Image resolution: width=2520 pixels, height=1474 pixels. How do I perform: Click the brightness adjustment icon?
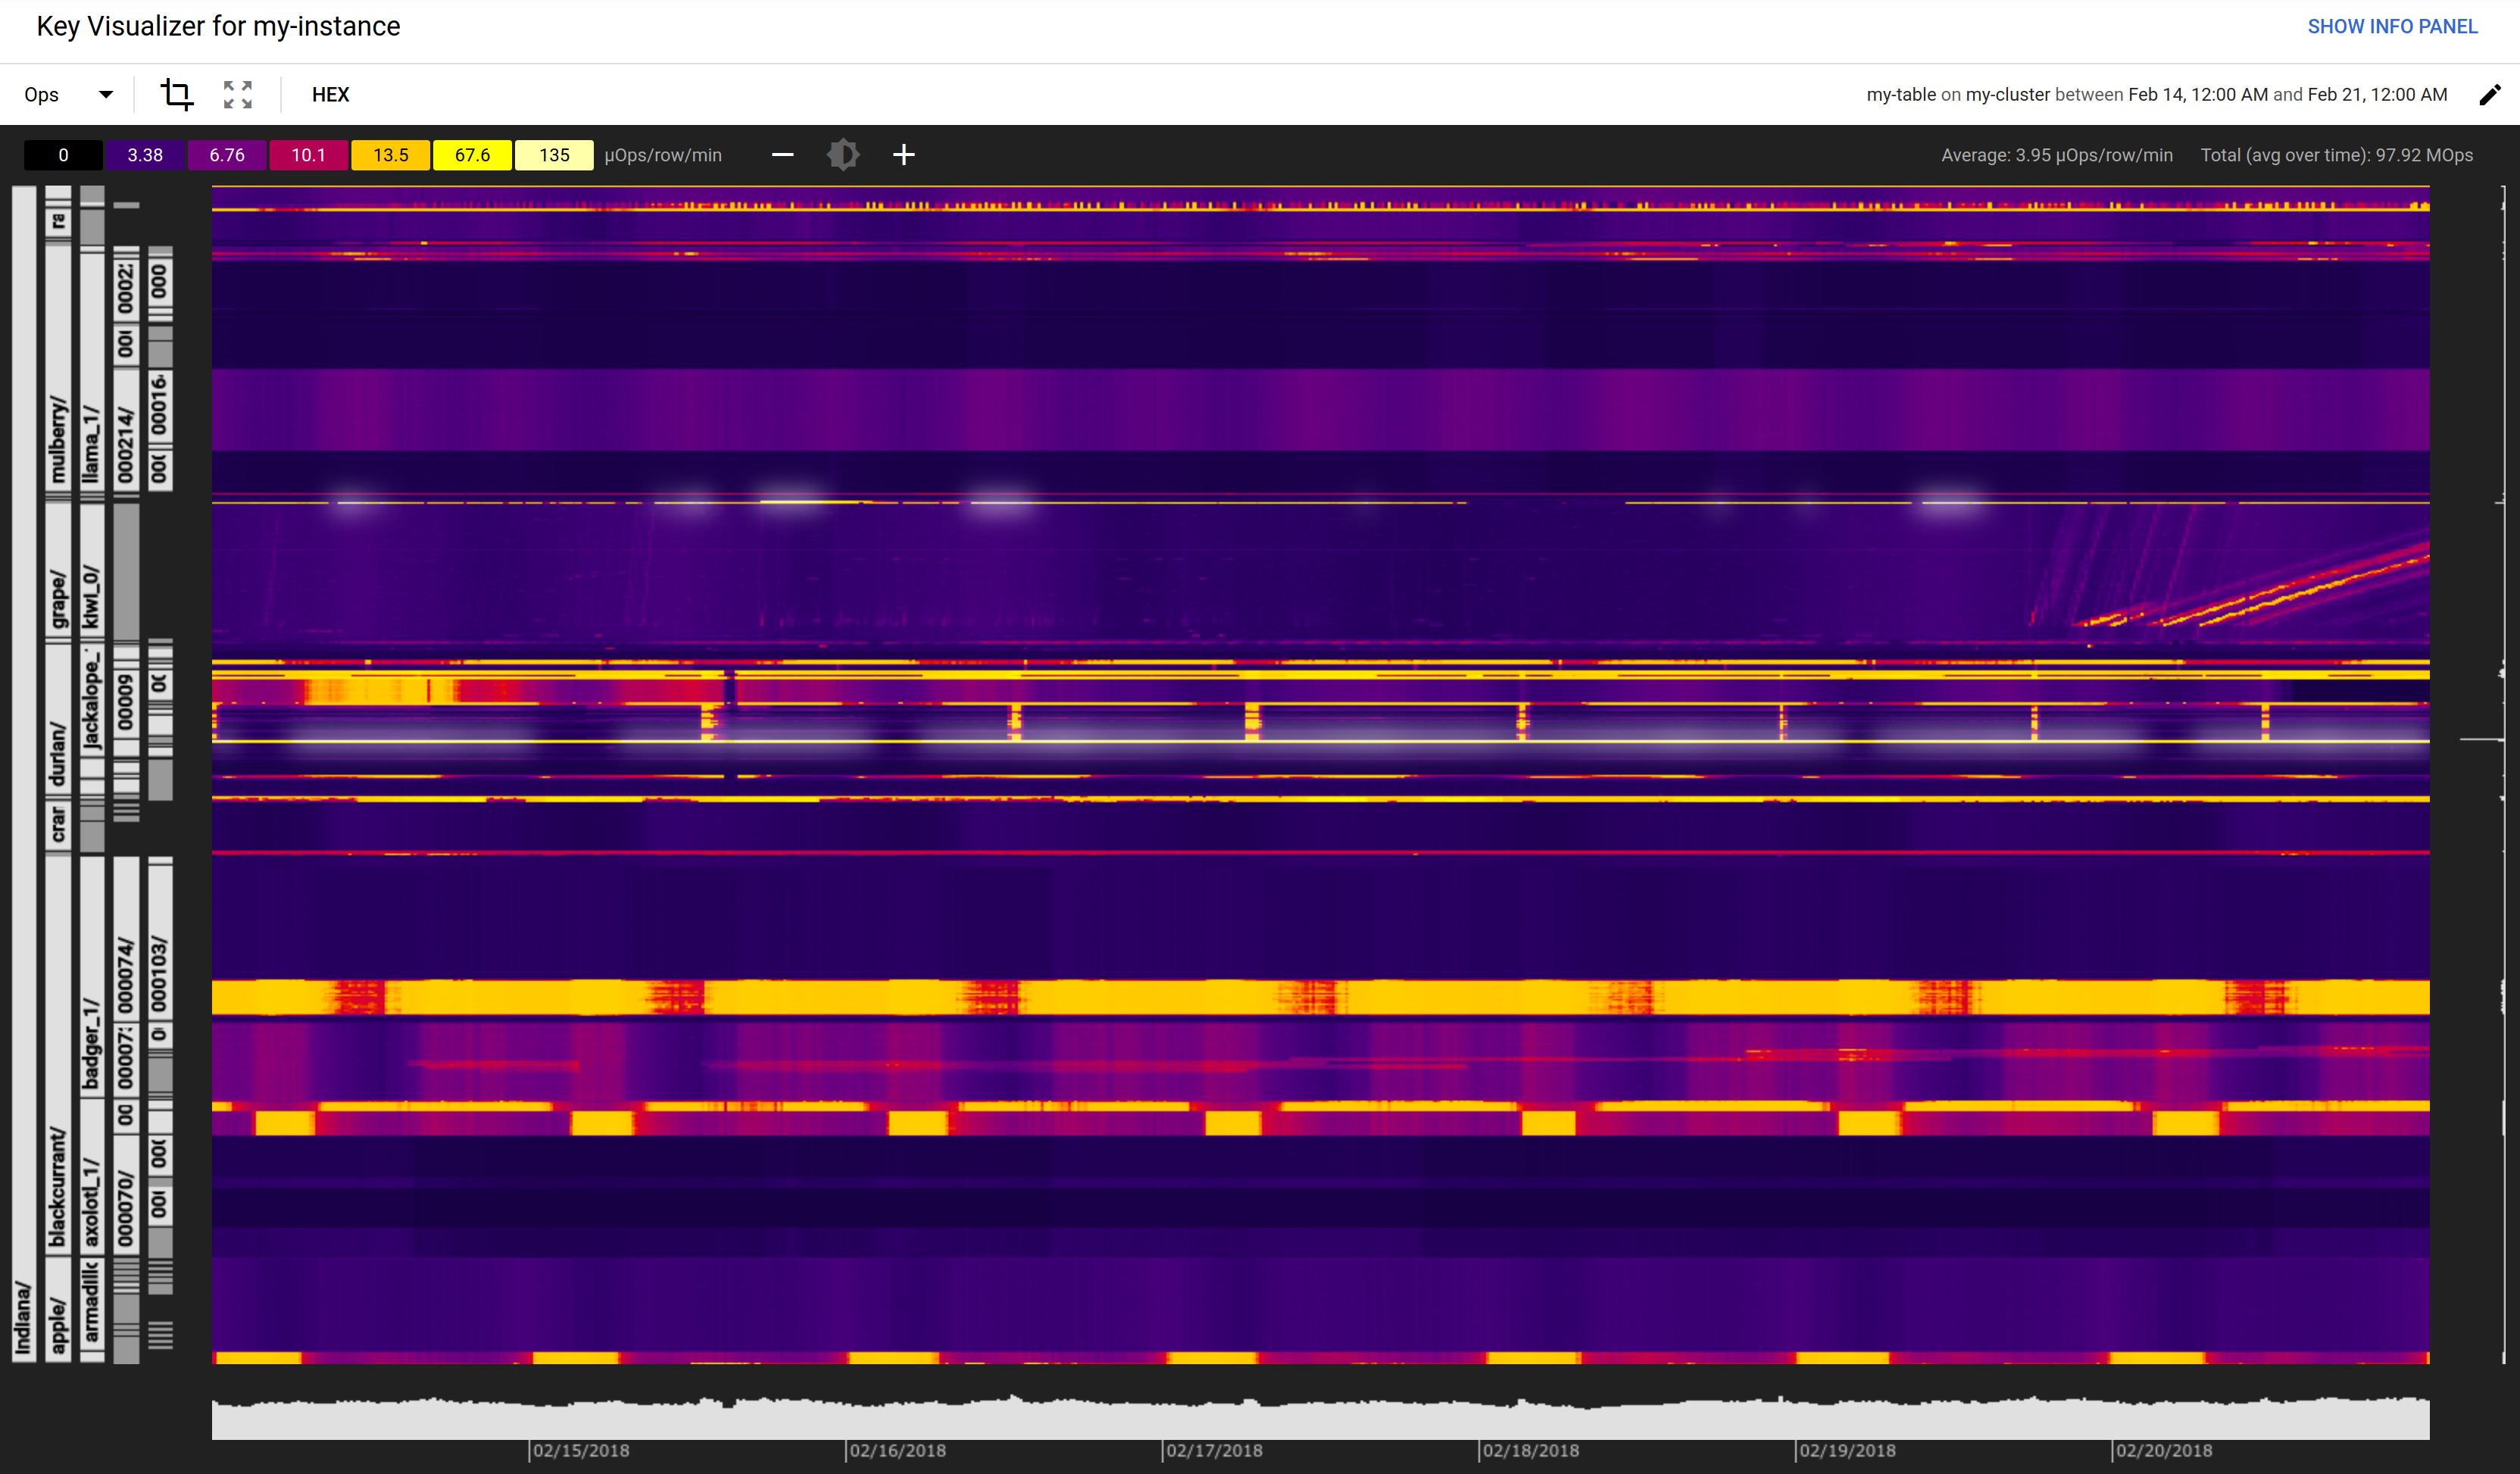pos(843,155)
